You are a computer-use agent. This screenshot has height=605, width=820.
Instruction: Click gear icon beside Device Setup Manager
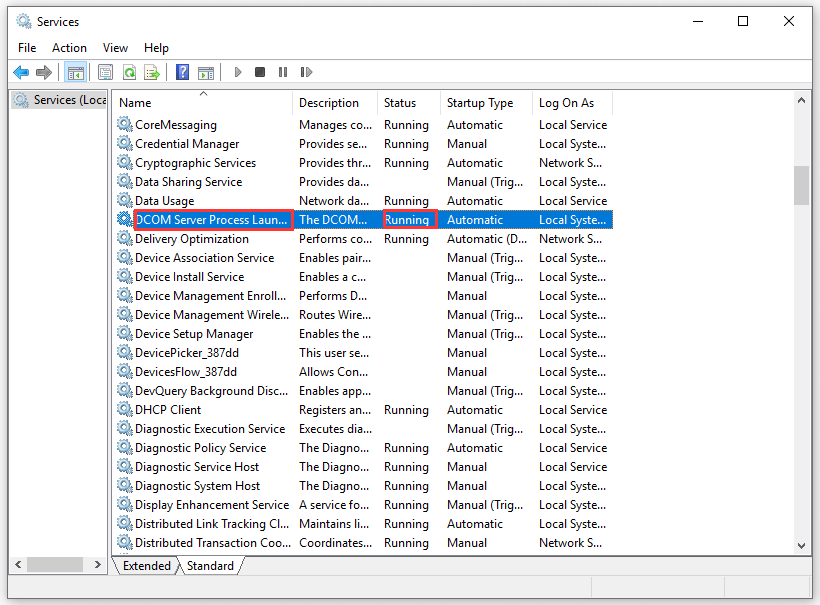124,333
